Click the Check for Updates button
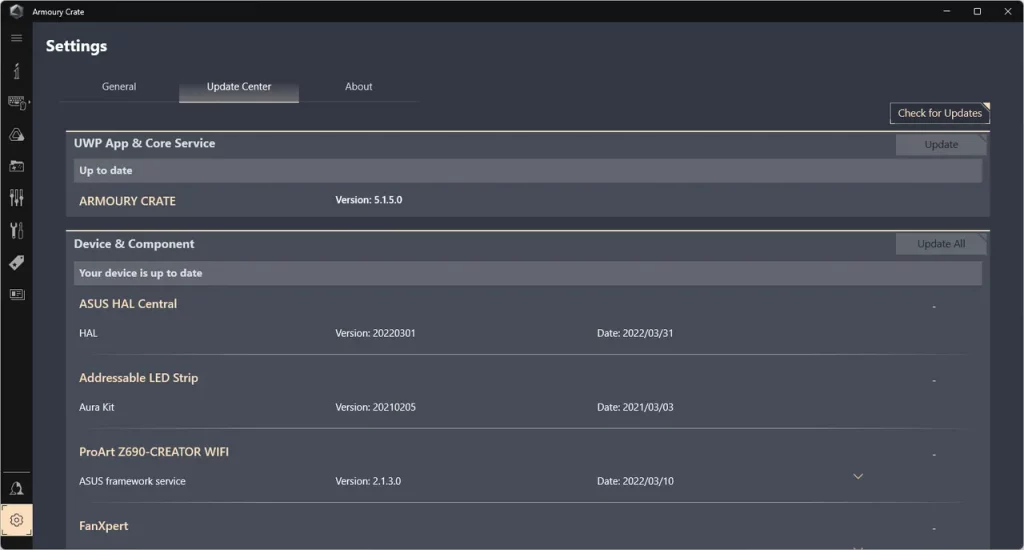The width and height of the screenshot is (1024, 550). (940, 113)
